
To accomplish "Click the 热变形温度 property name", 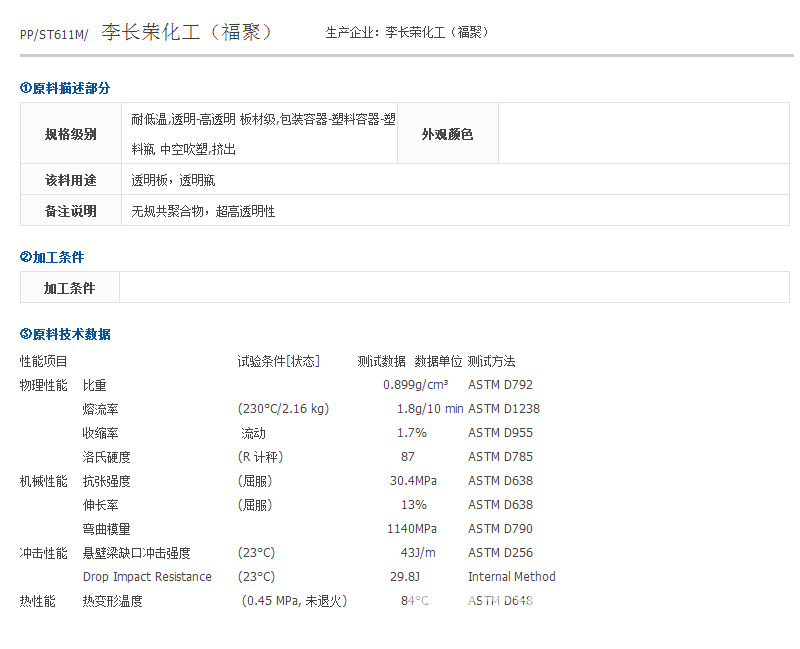I will coord(113,601).
